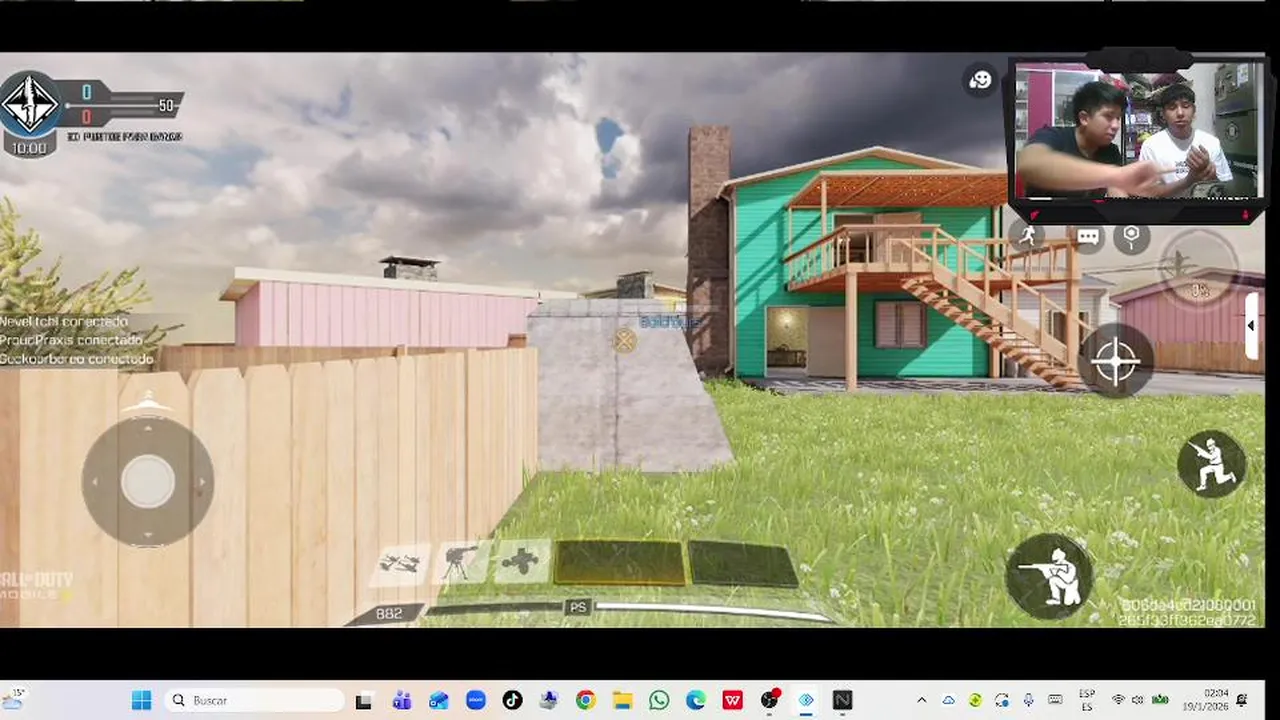Screen dimensions: 1280x720
Task: Tap the team score emblem icon
Action: (31, 104)
